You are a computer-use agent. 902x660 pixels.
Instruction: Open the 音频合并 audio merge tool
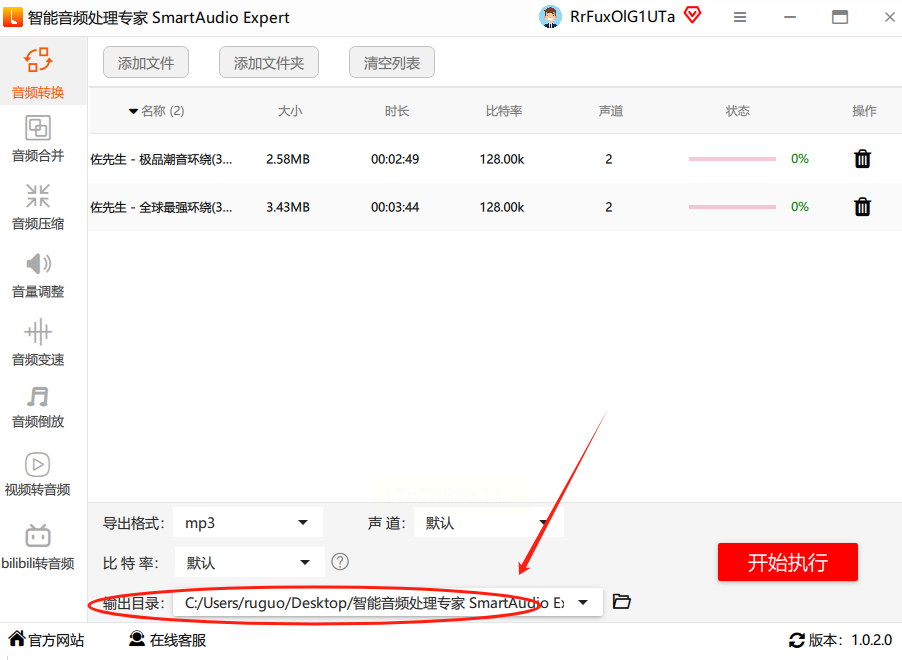coord(38,139)
